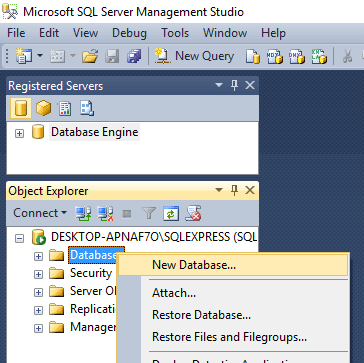Screen dimensions: 364x363
Task: Expand the Security folder node
Action: coord(39,275)
